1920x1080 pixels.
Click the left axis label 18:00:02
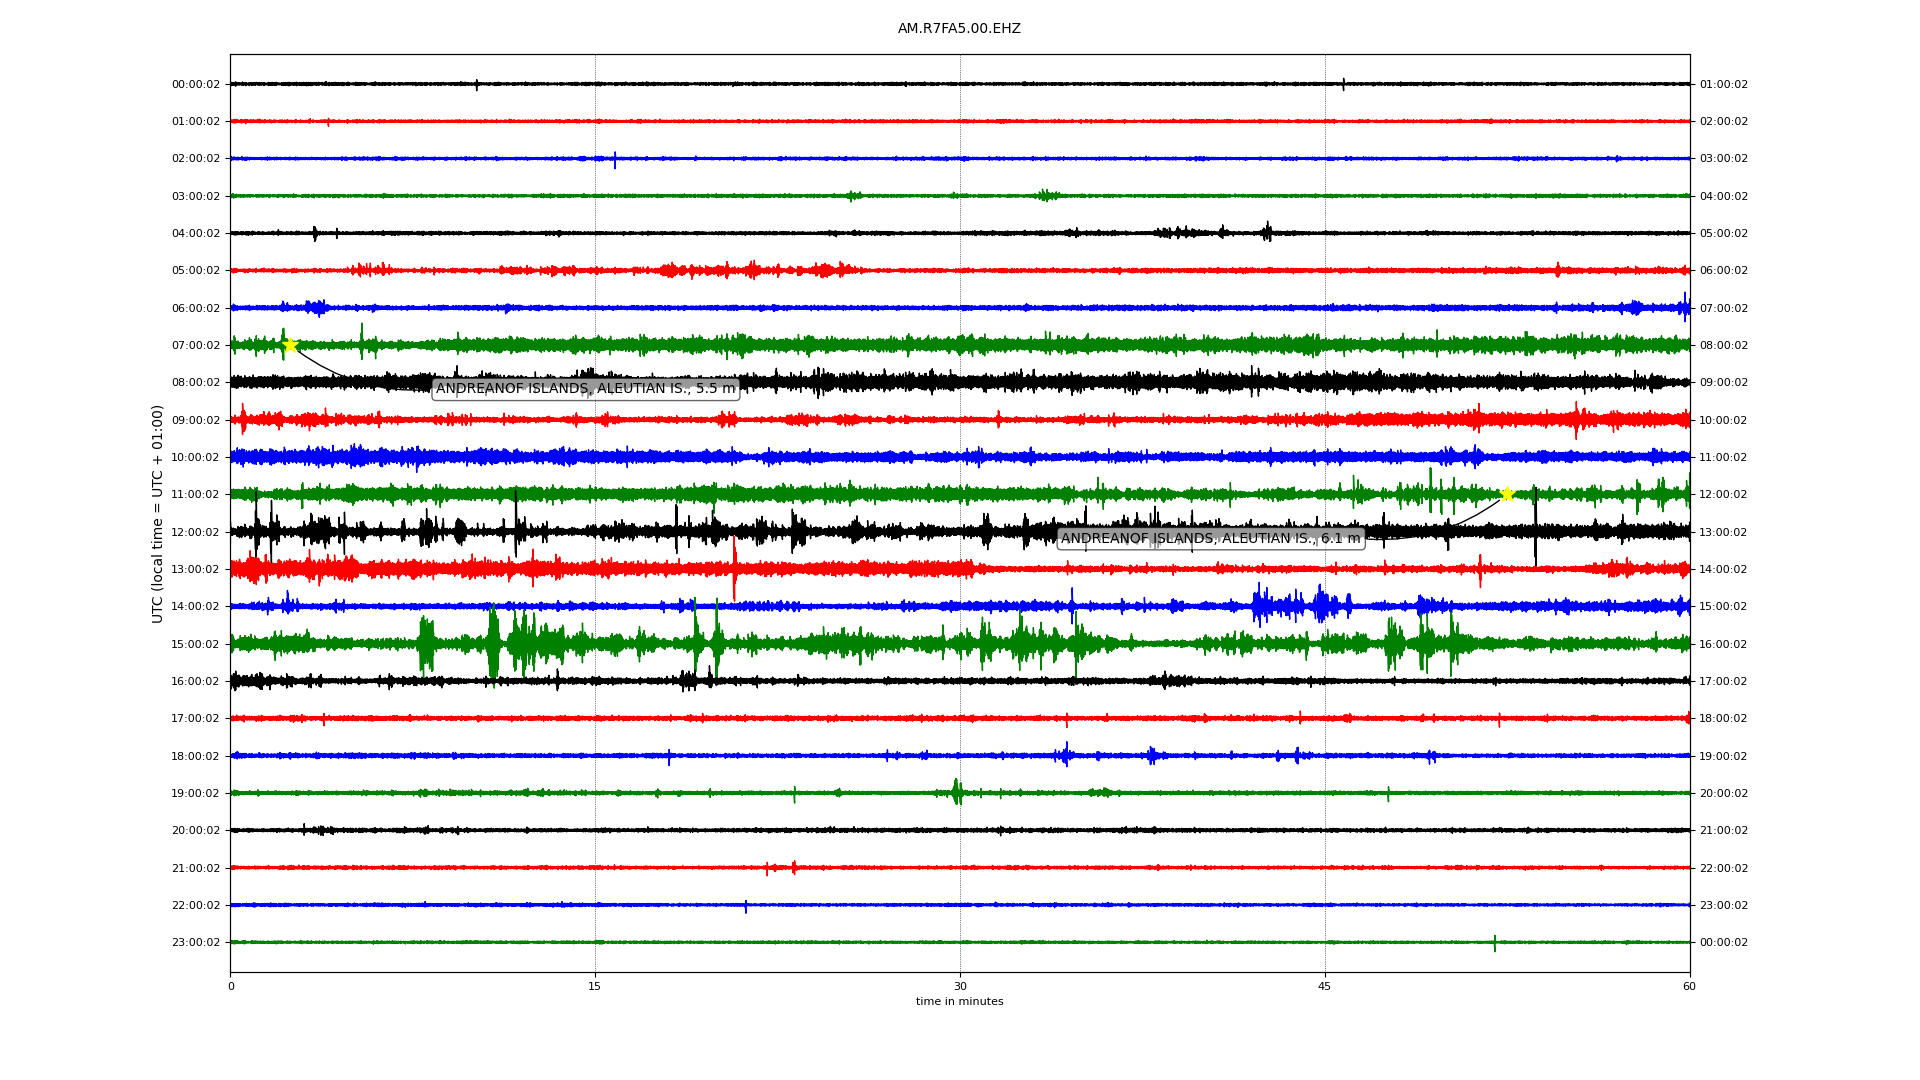tap(196, 757)
